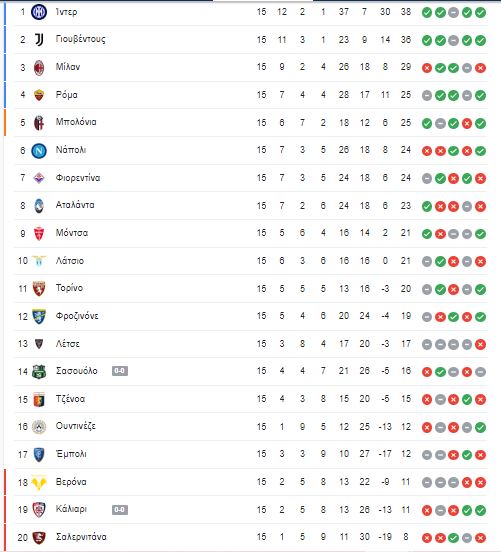Select the Salernitana club badge
The width and height of the screenshot is (501, 552).
(39, 537)
